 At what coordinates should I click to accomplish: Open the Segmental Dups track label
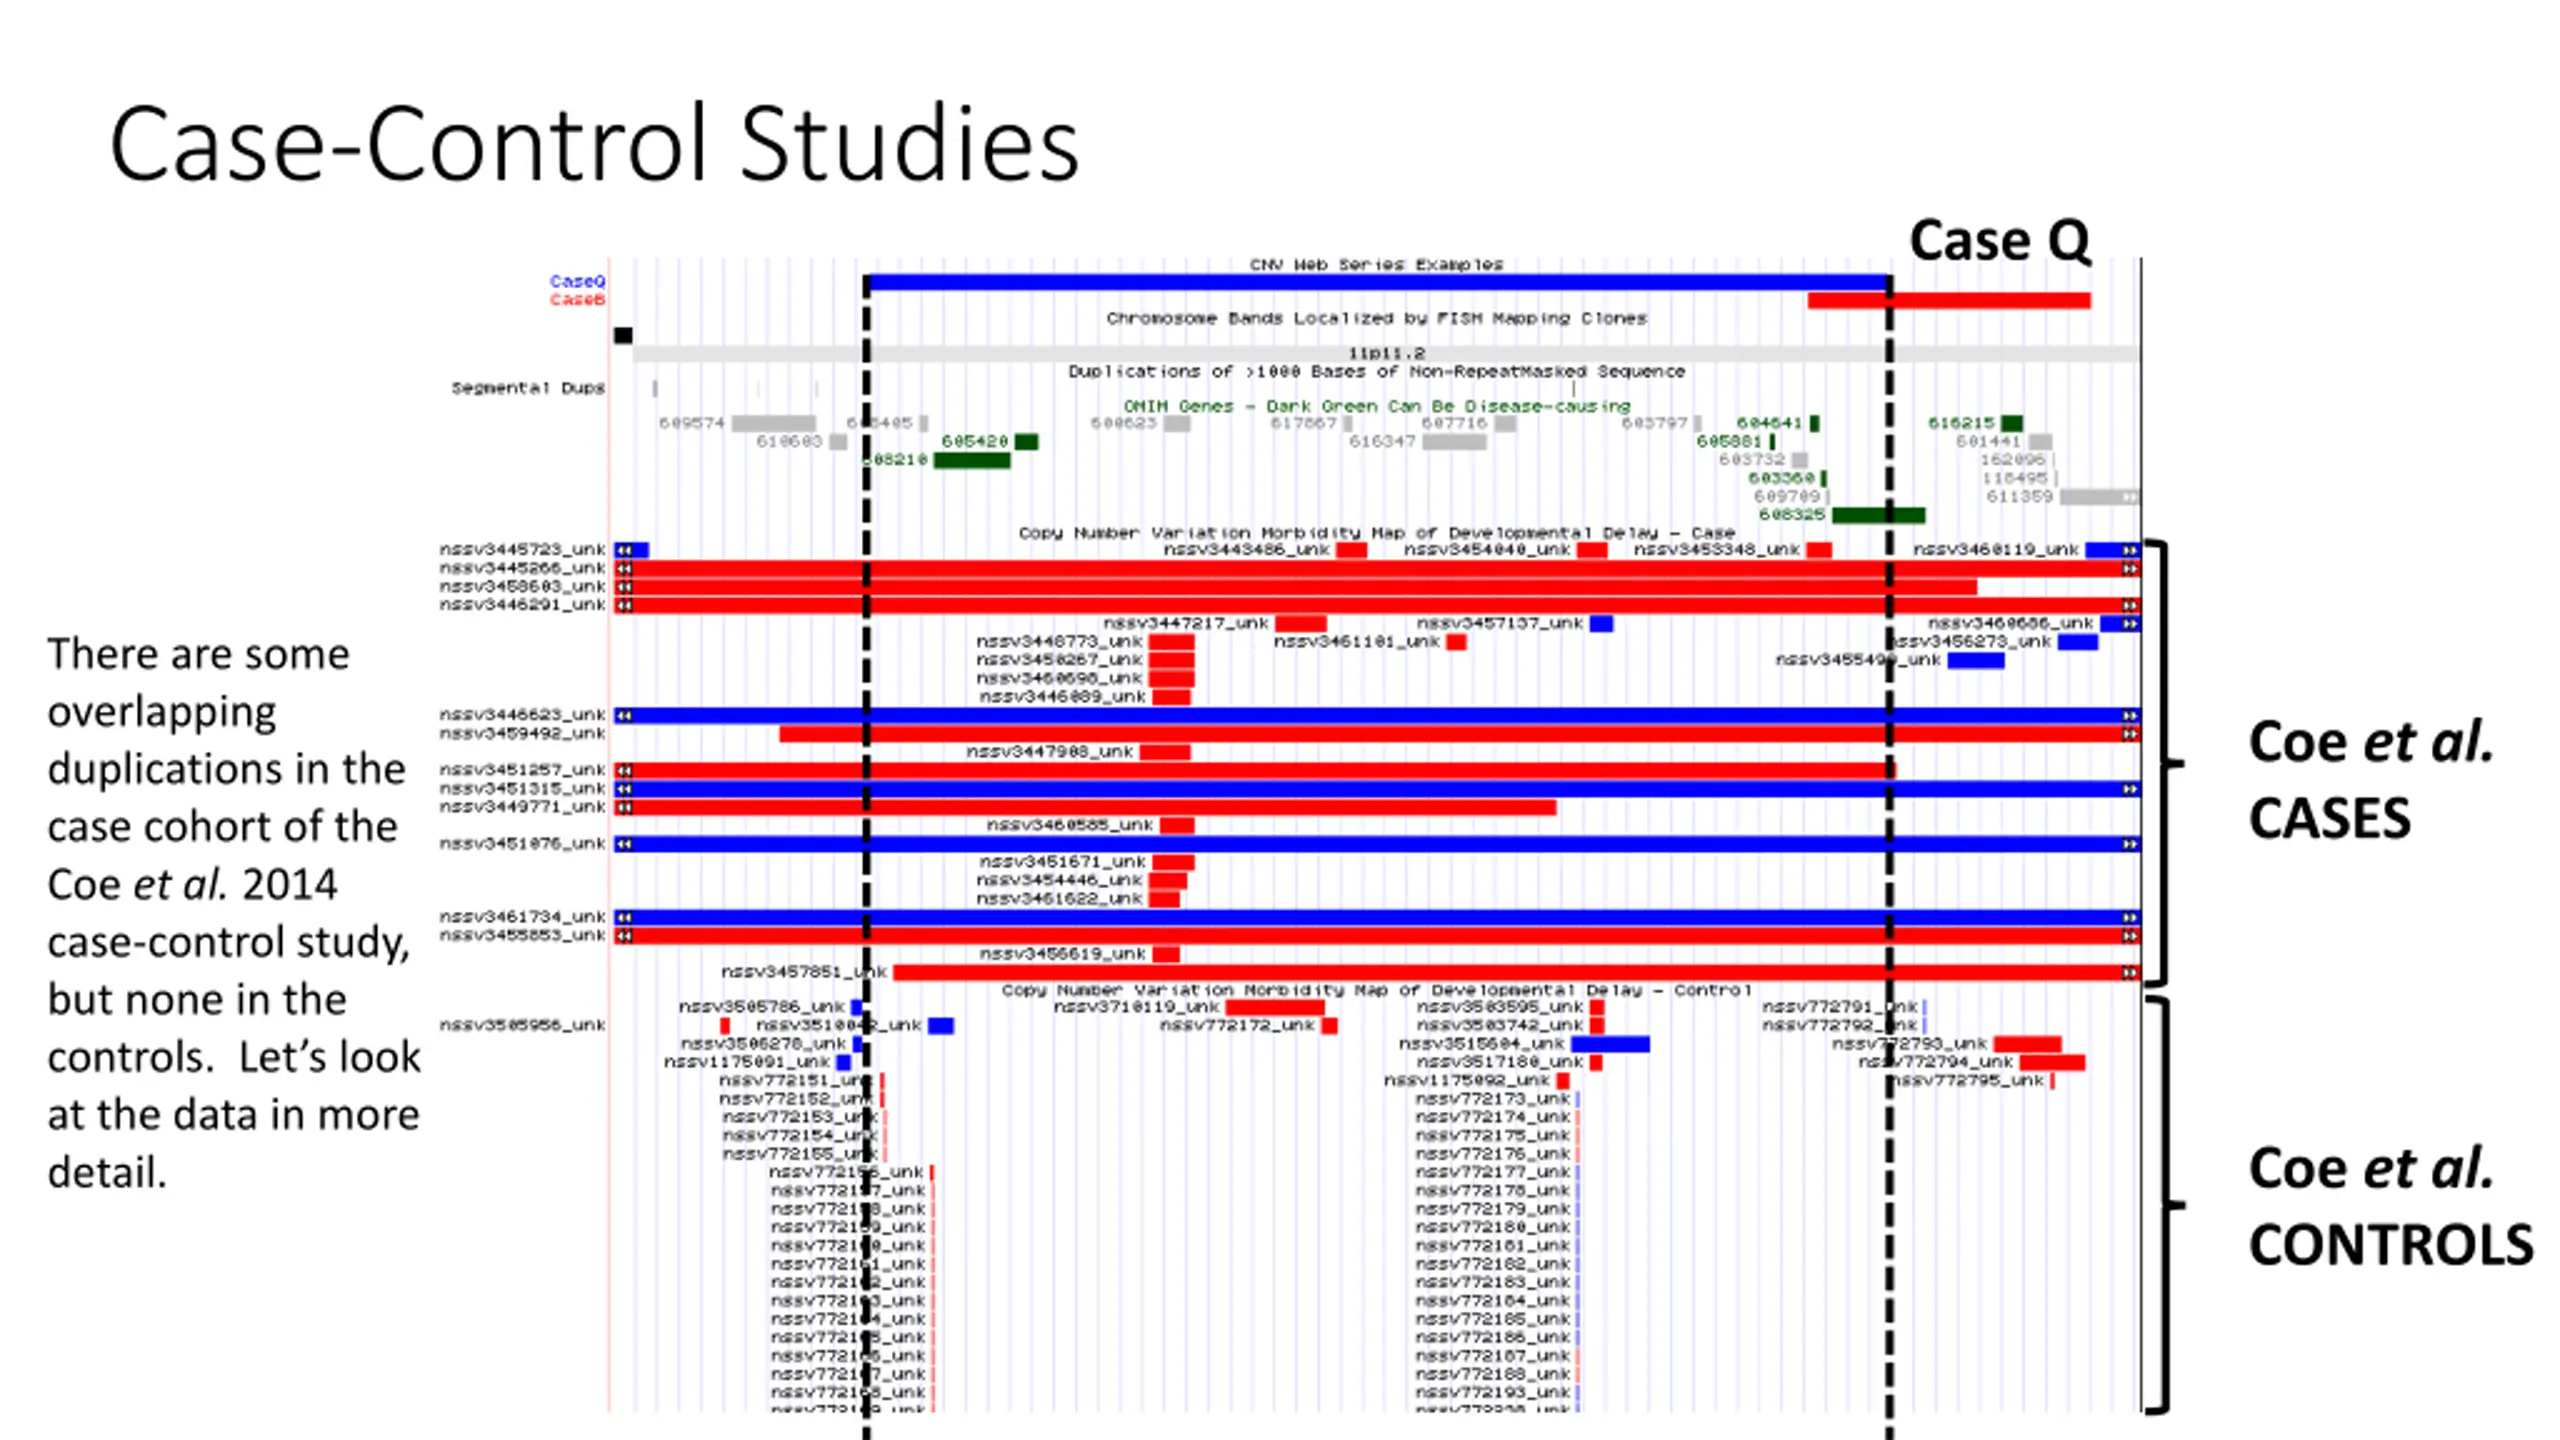528,388
